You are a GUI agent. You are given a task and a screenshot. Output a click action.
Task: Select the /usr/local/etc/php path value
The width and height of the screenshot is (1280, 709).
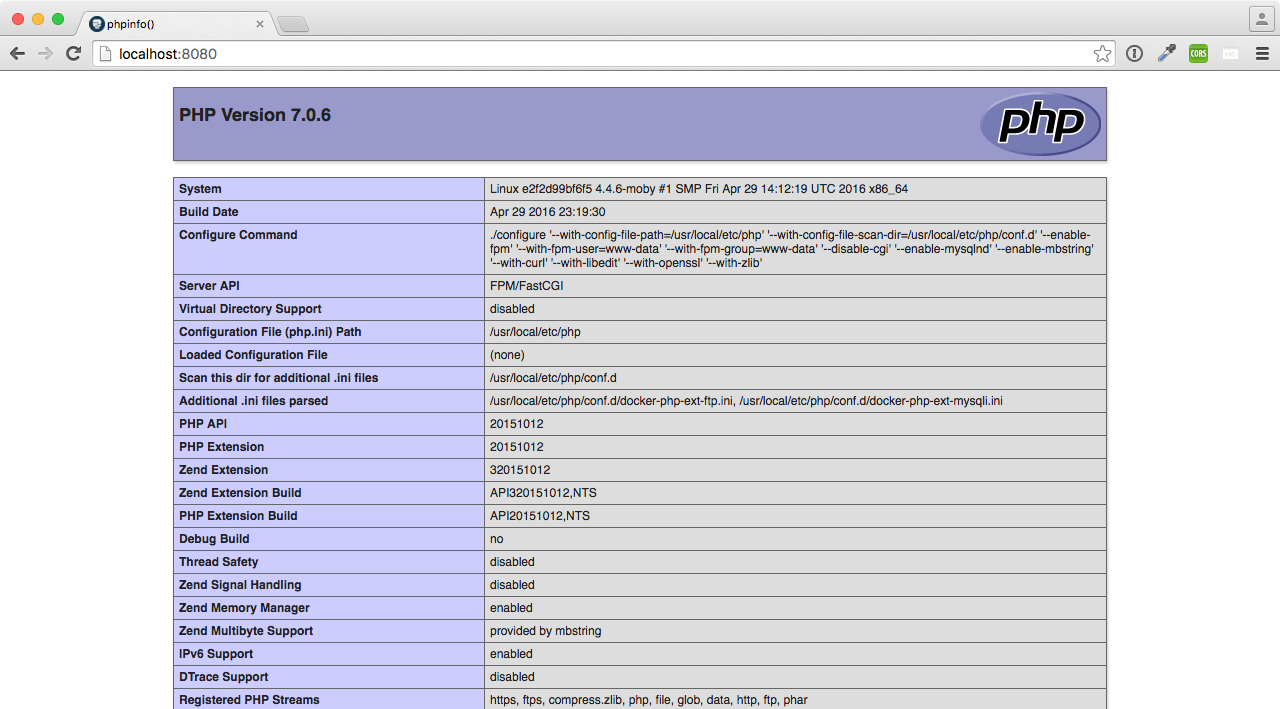(535, 332)
